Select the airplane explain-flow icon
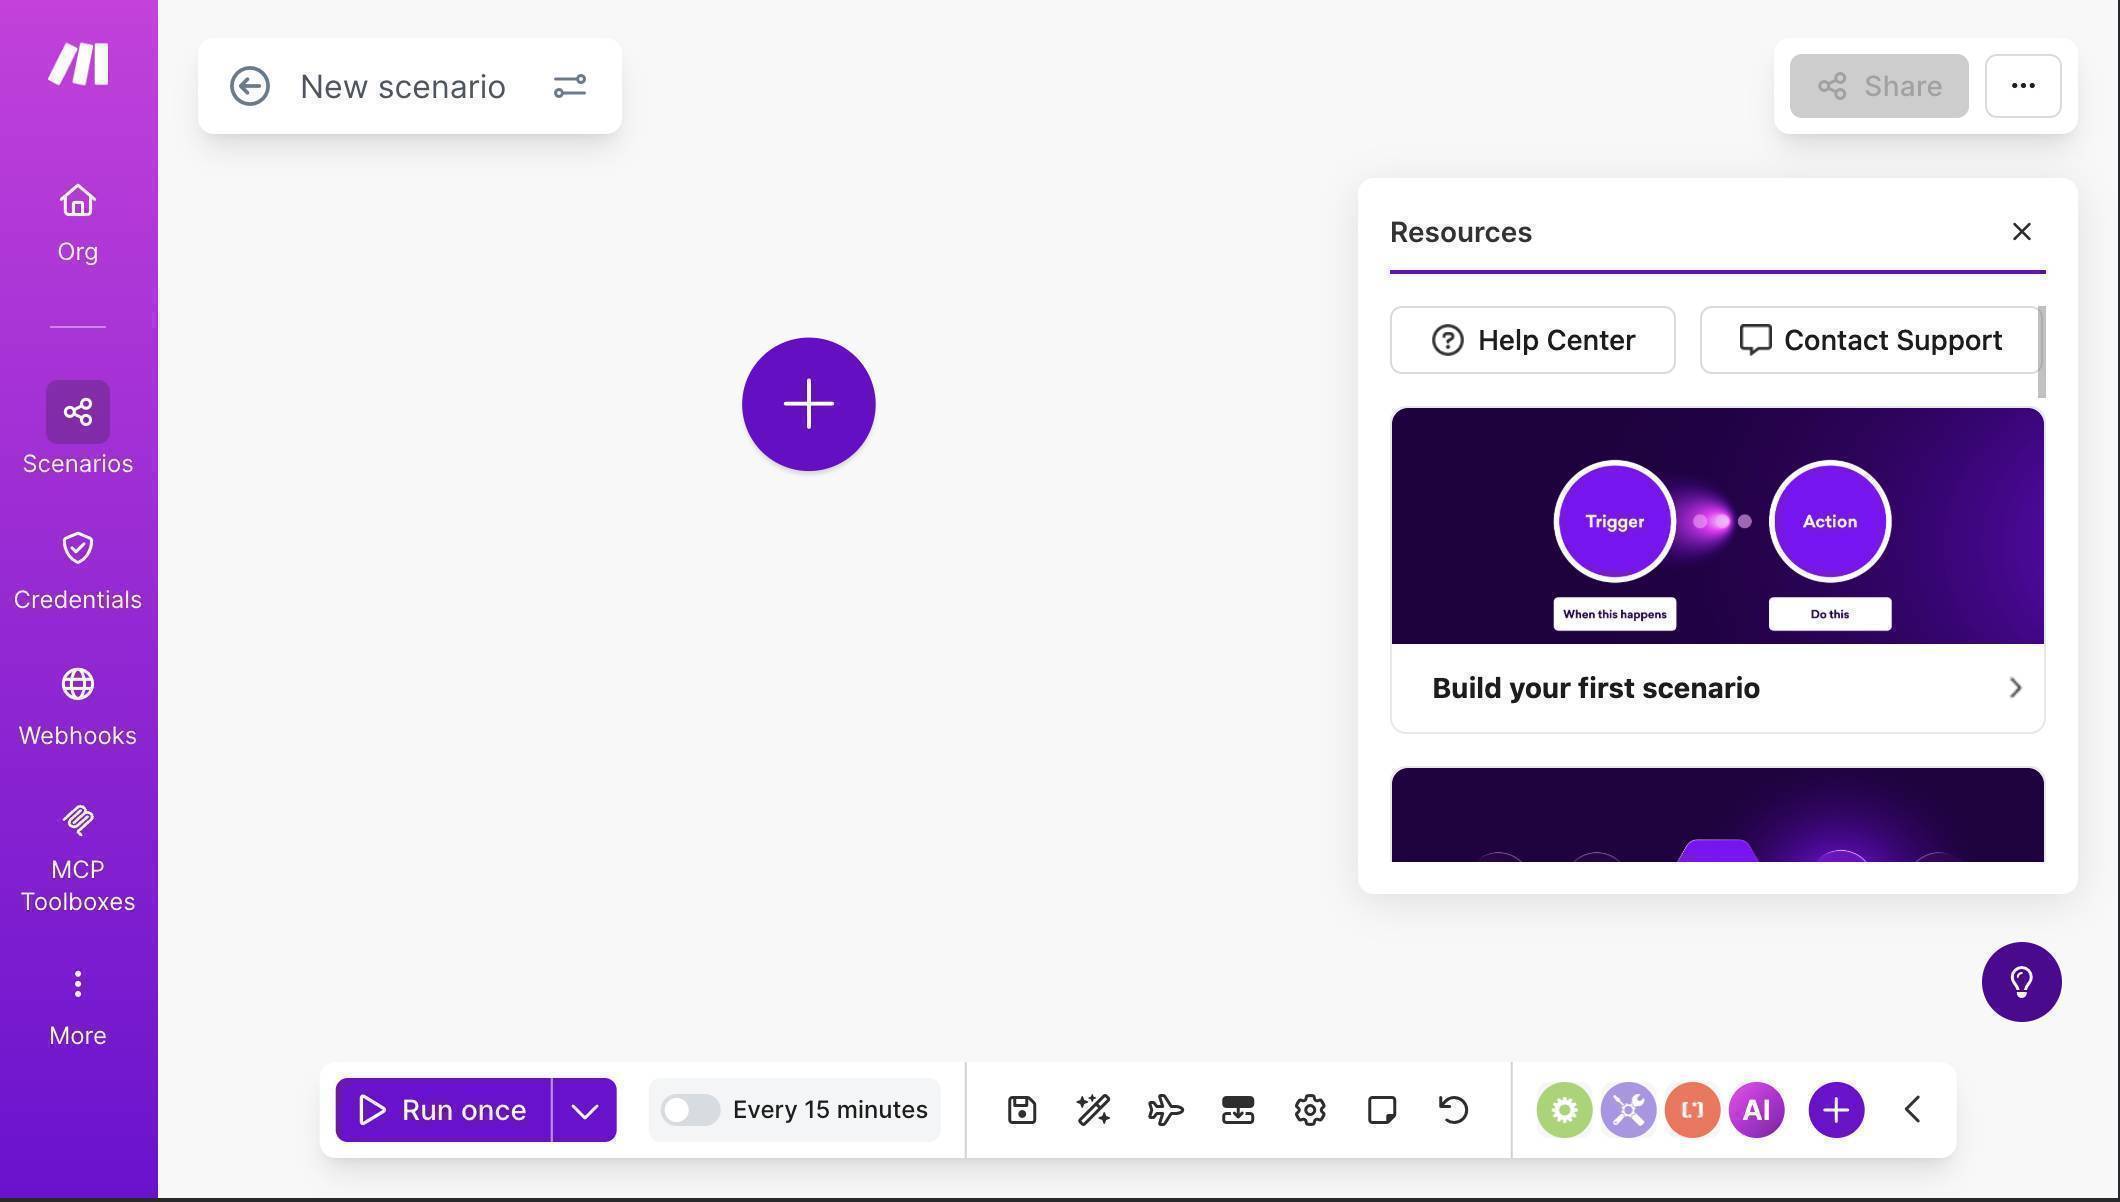Screen dimensions: 2120x1202 coord(1165,1109)
